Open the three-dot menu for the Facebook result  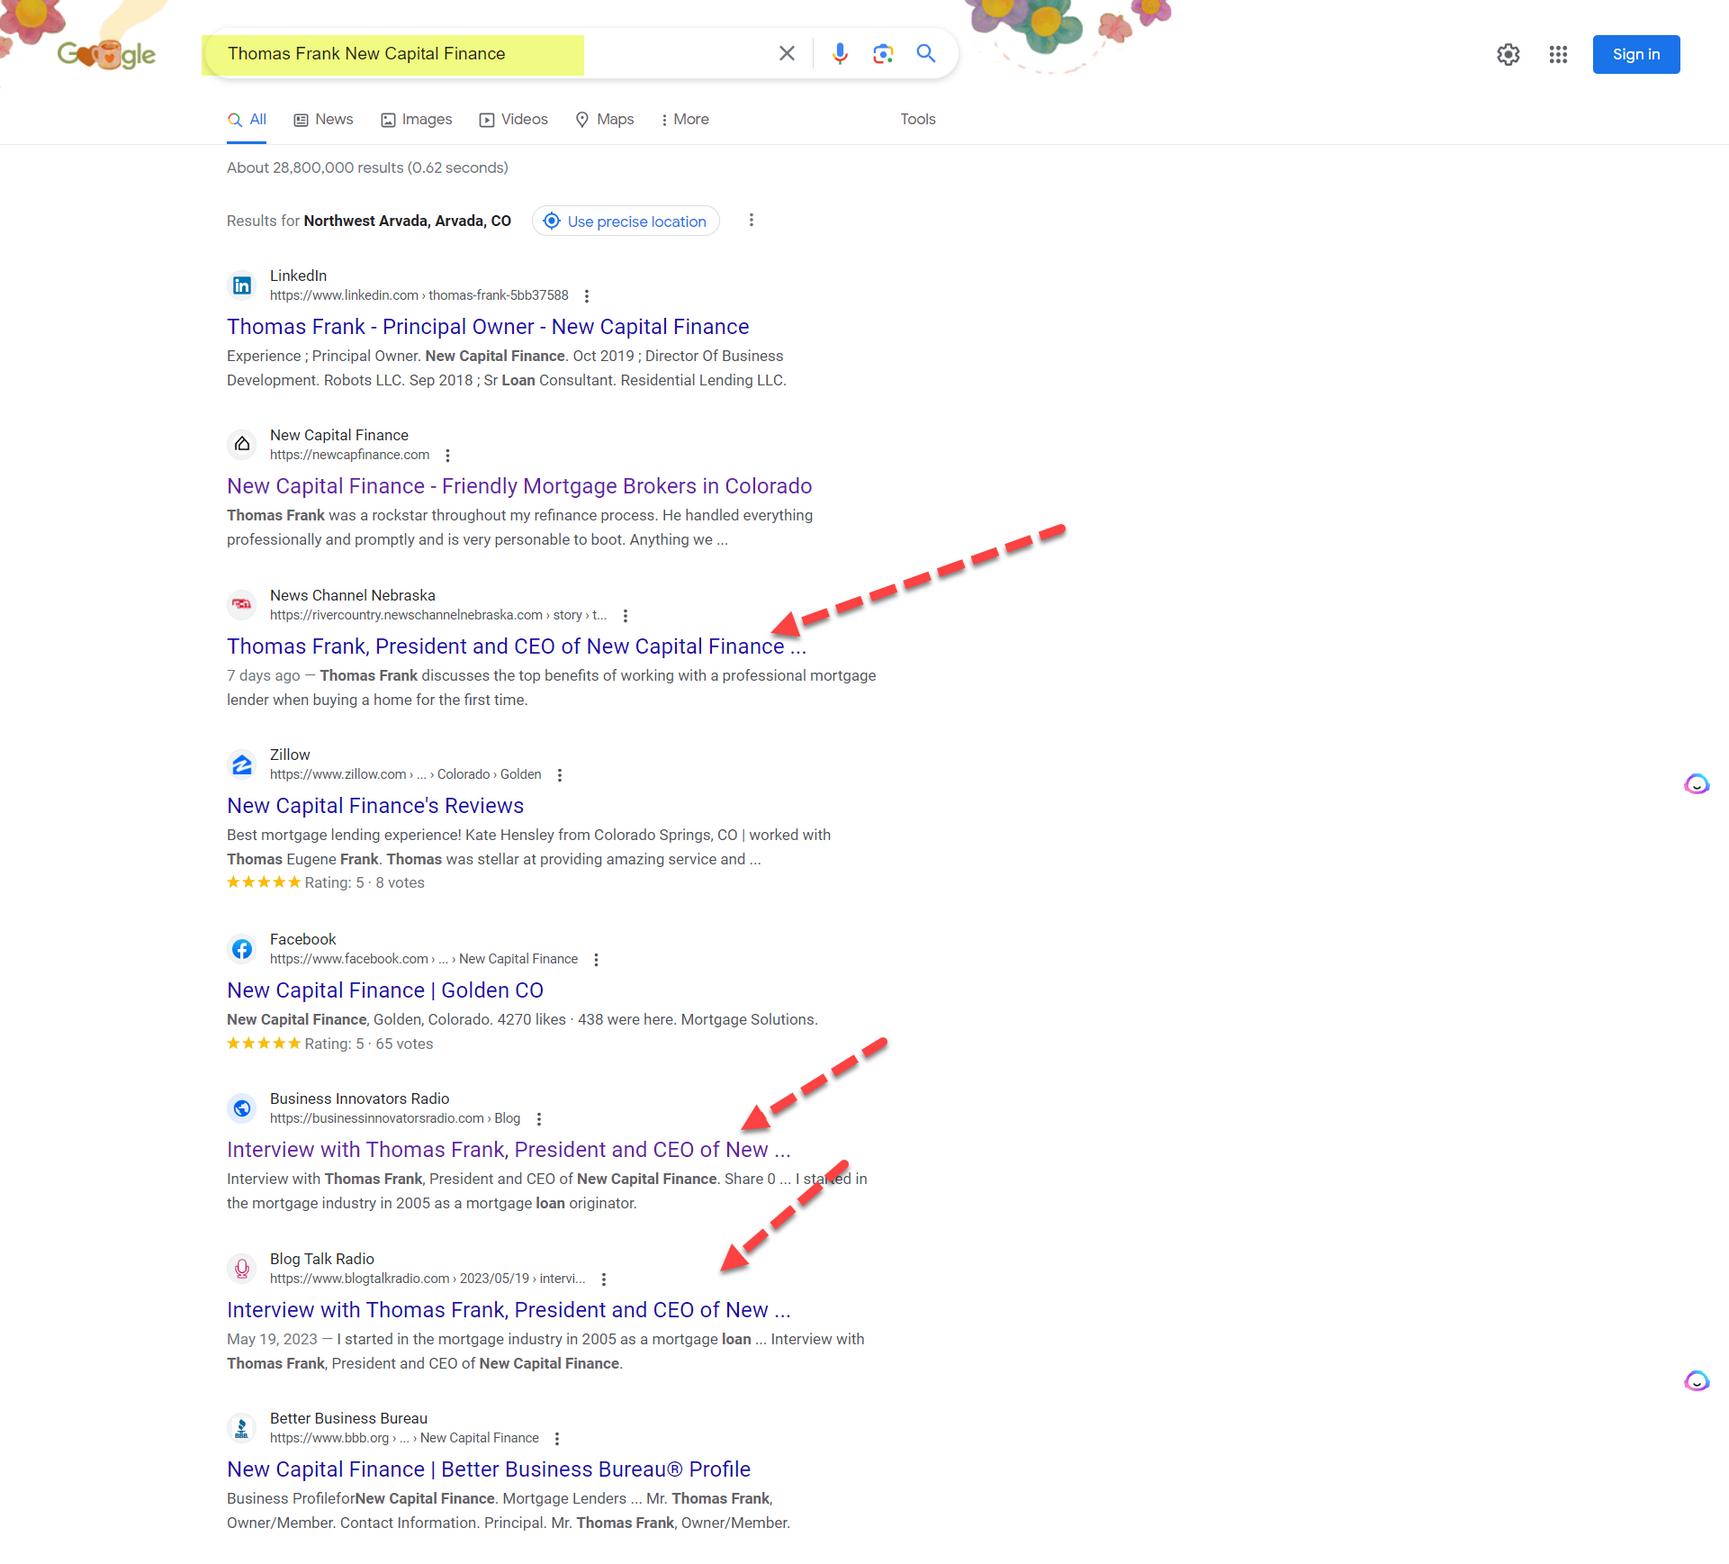[596, 960]
